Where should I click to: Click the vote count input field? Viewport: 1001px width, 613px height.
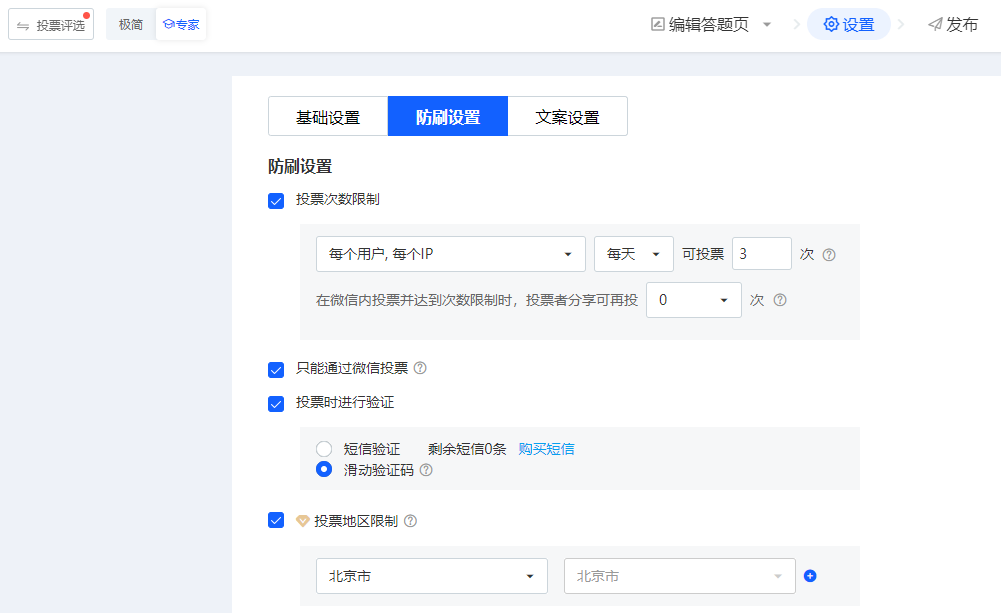tap(761, 254)
